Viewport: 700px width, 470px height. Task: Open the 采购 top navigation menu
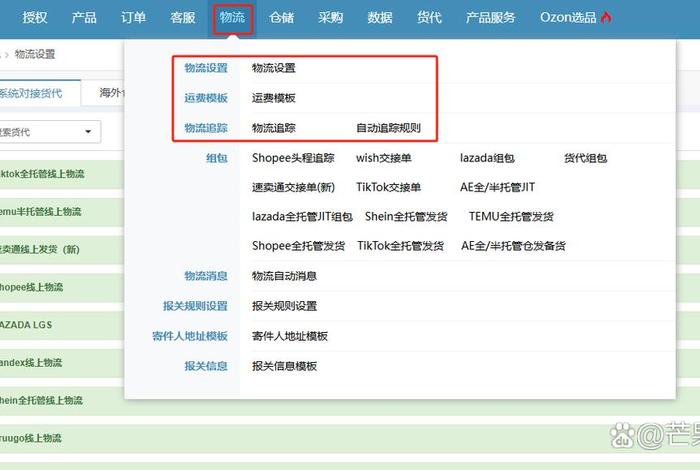coord(330,17)
